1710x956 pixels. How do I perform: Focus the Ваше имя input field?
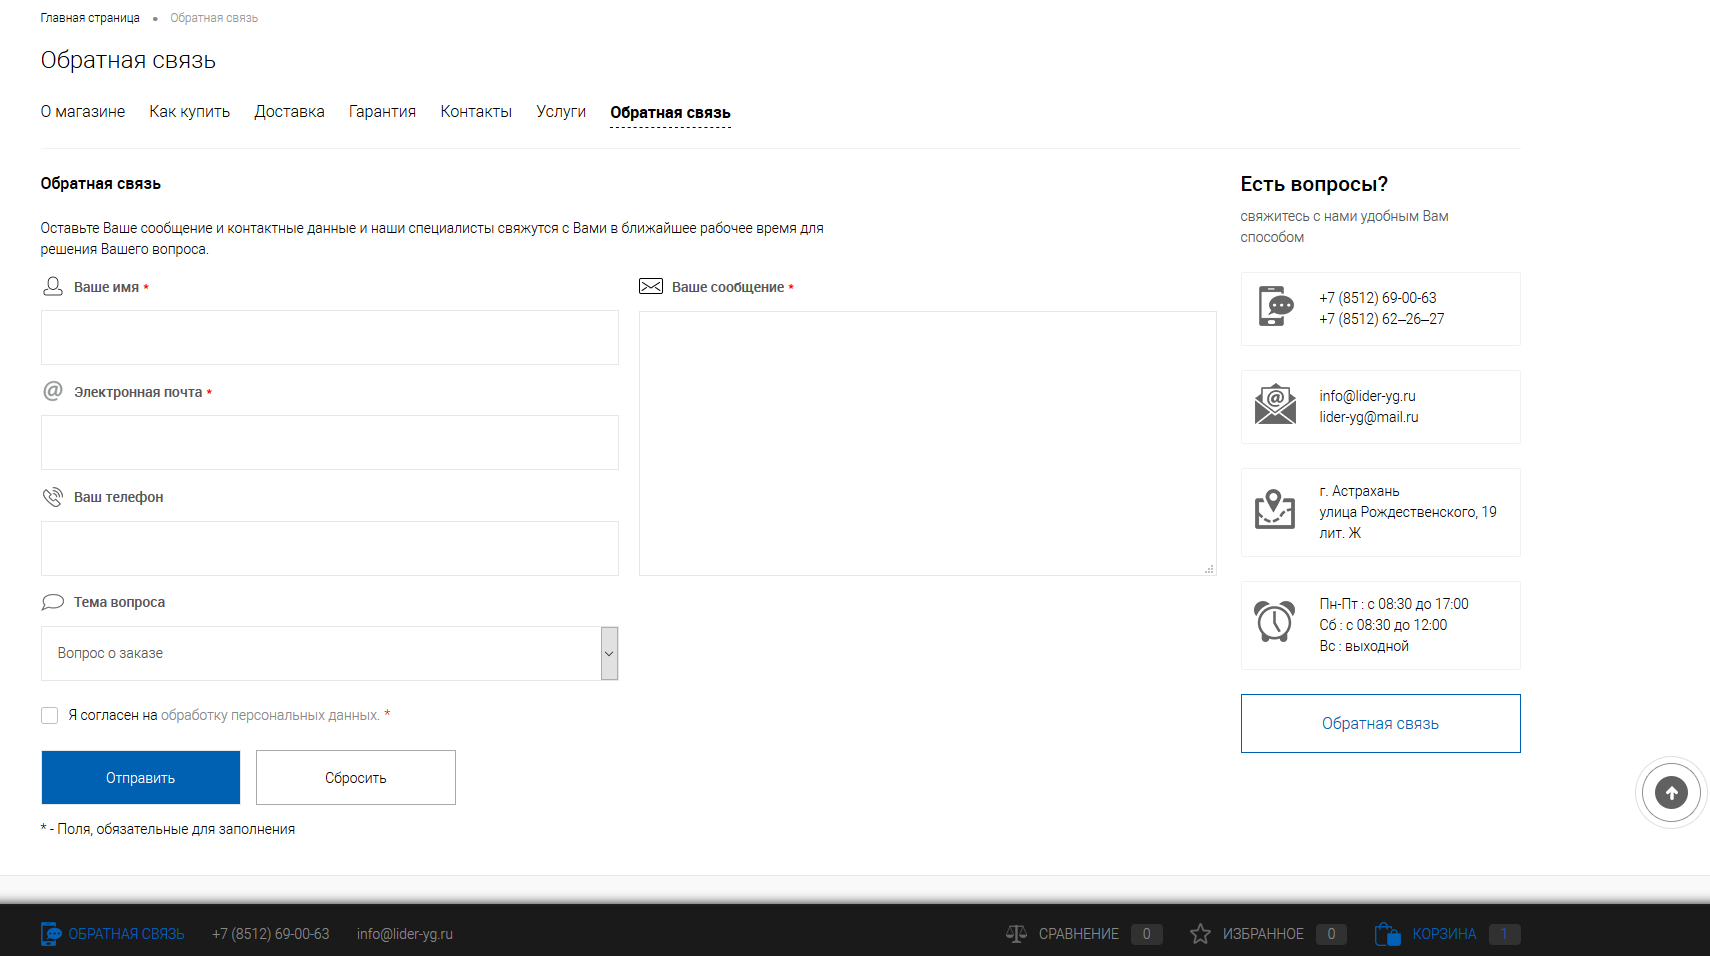click(x=330, y=337)
